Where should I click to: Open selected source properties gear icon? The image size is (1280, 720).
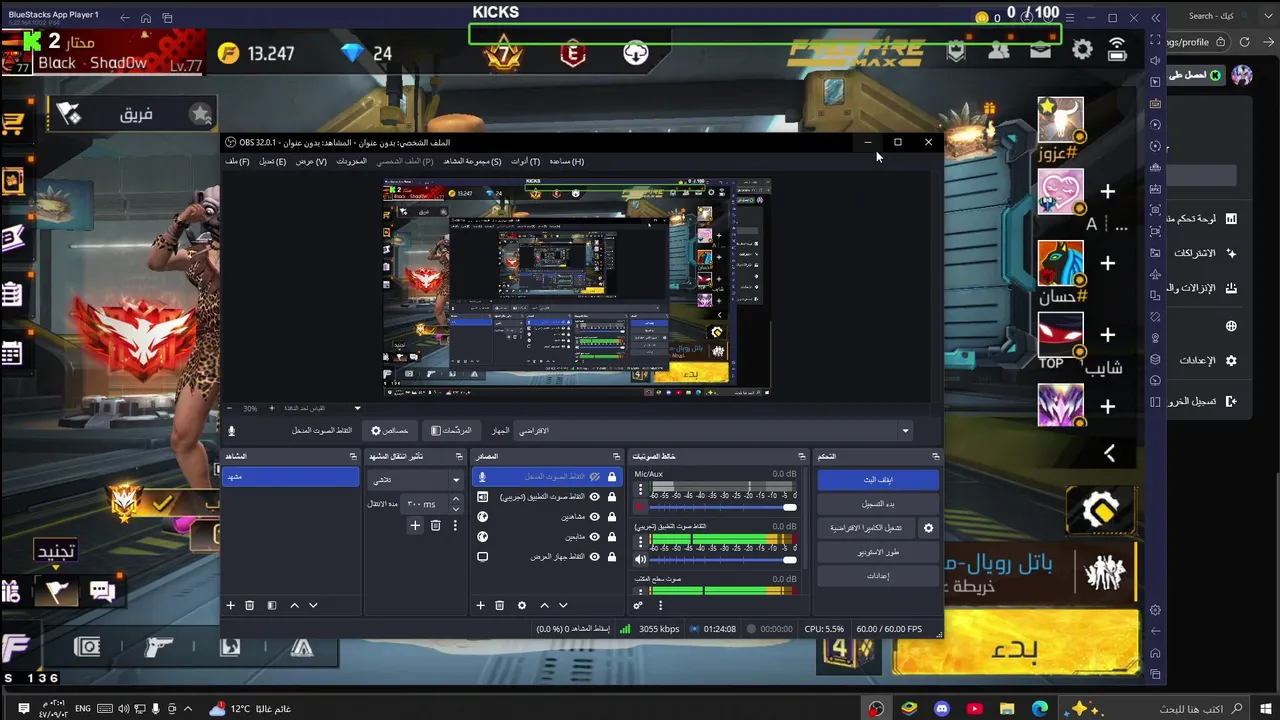pos(521,605)
